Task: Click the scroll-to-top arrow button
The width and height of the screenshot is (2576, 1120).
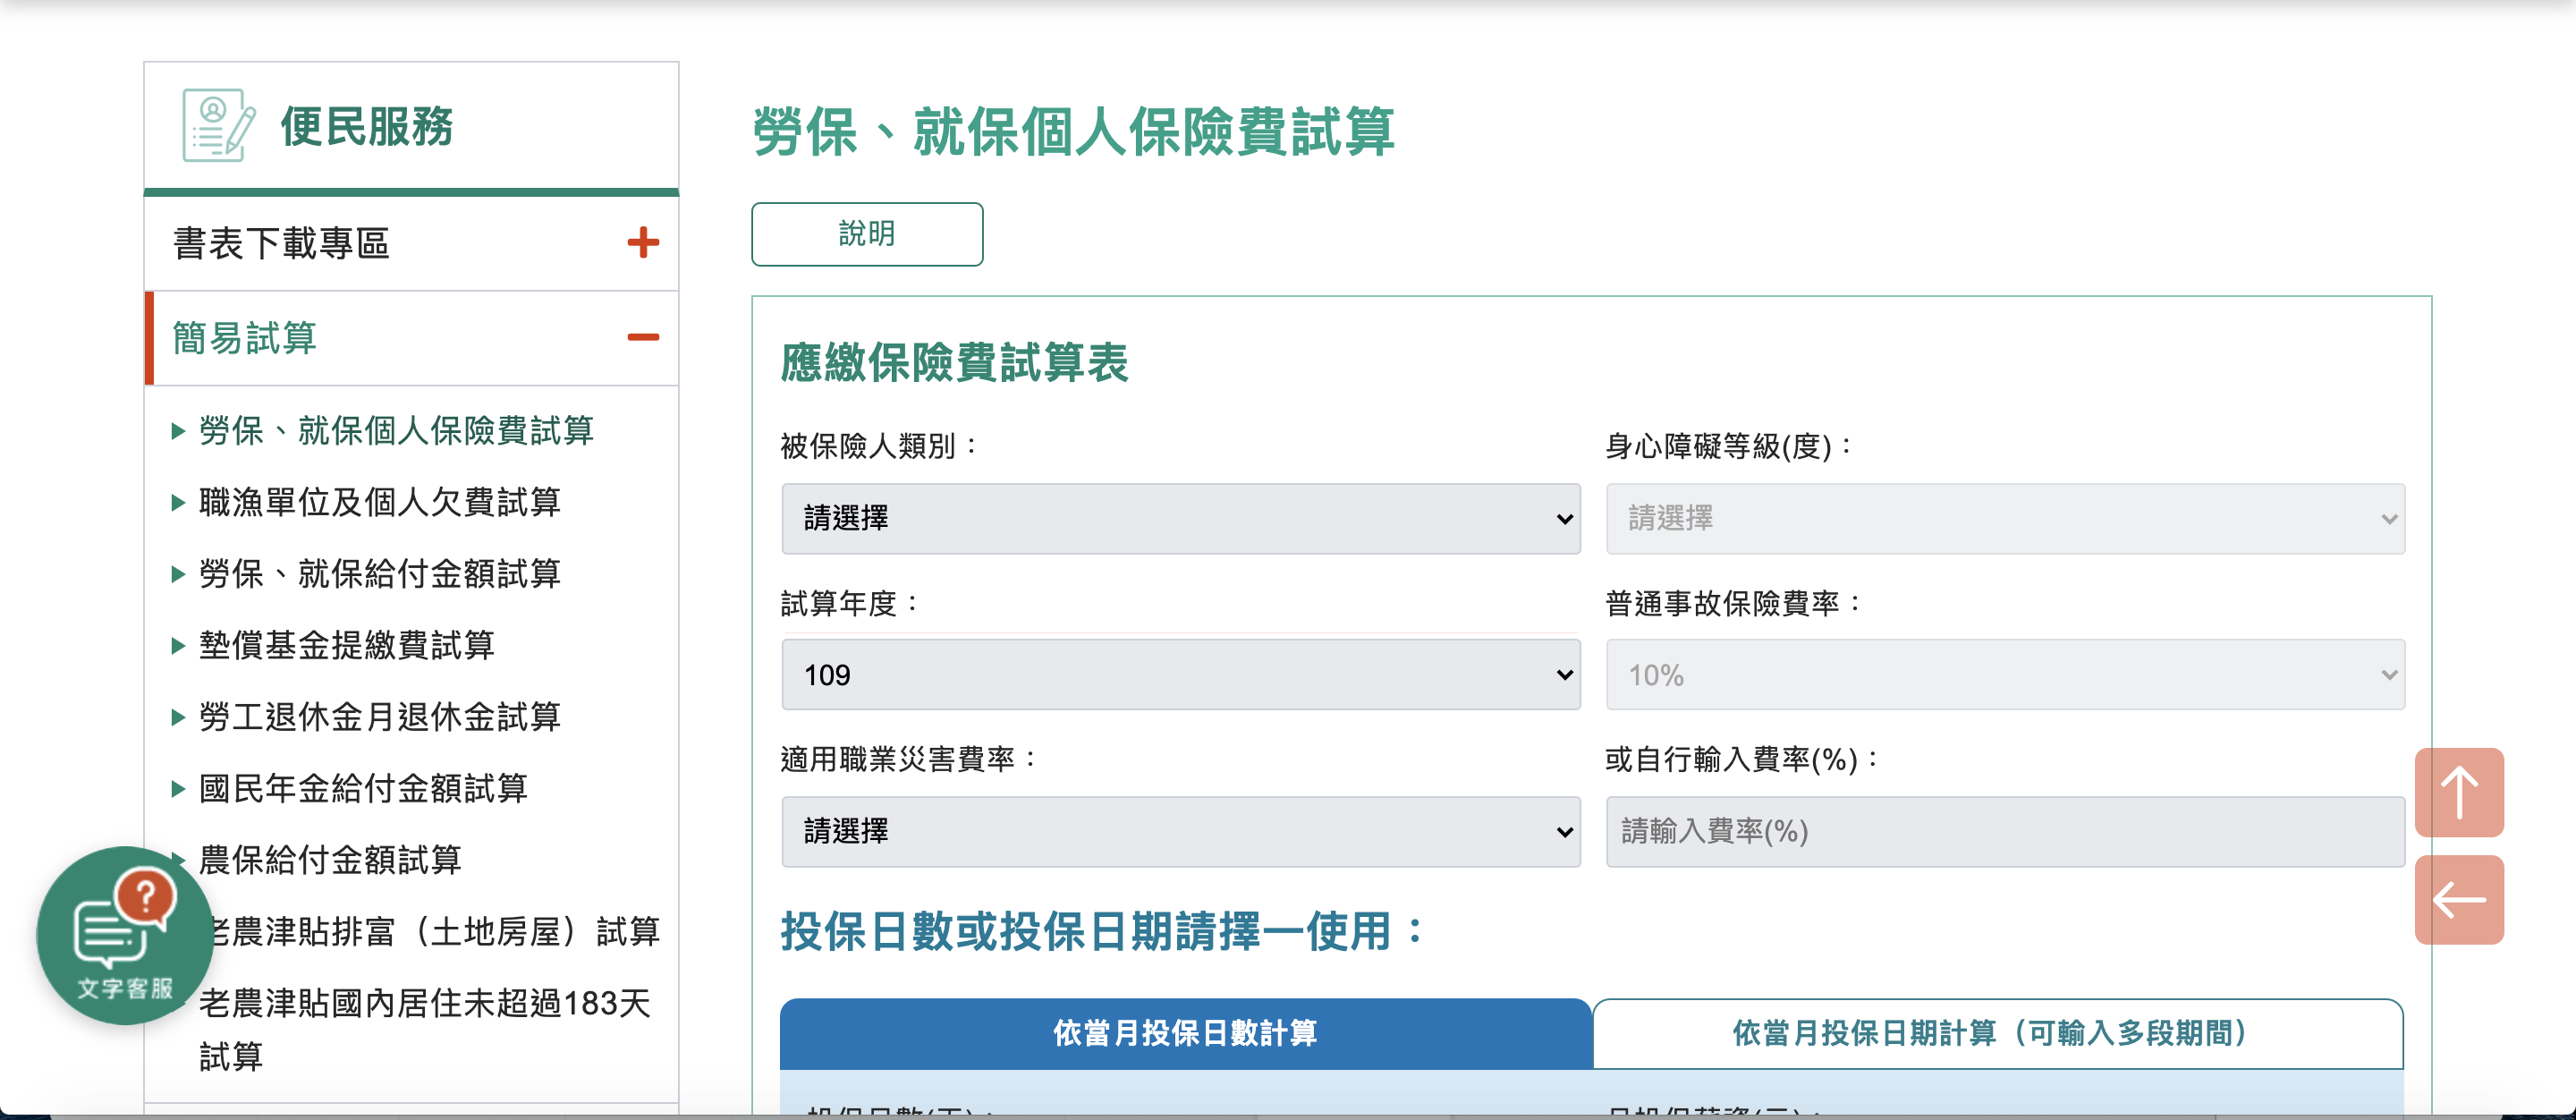Action: pyautogui.click(x=2458, y=792)
